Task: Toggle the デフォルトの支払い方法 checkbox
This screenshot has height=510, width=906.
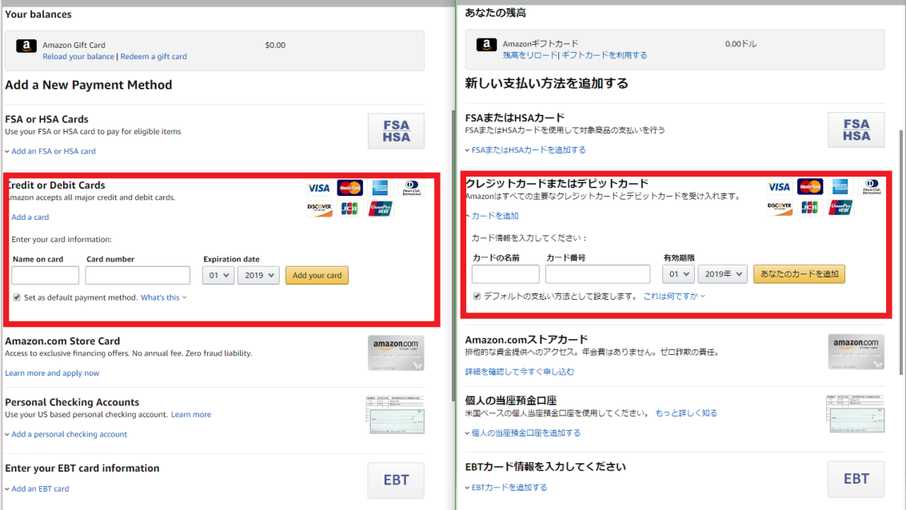Action: pyautogui.click(x=477, y=296)
